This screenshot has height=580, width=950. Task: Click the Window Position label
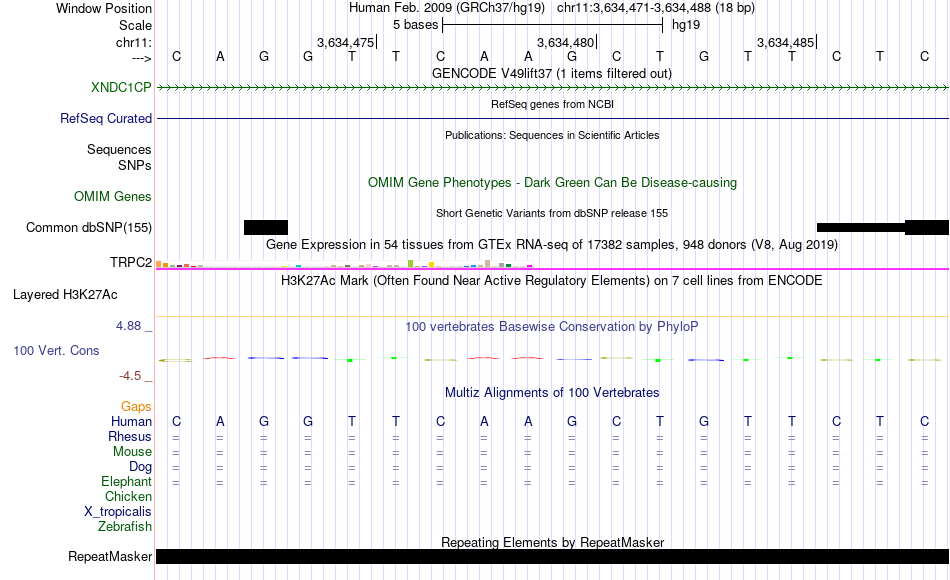104,8
